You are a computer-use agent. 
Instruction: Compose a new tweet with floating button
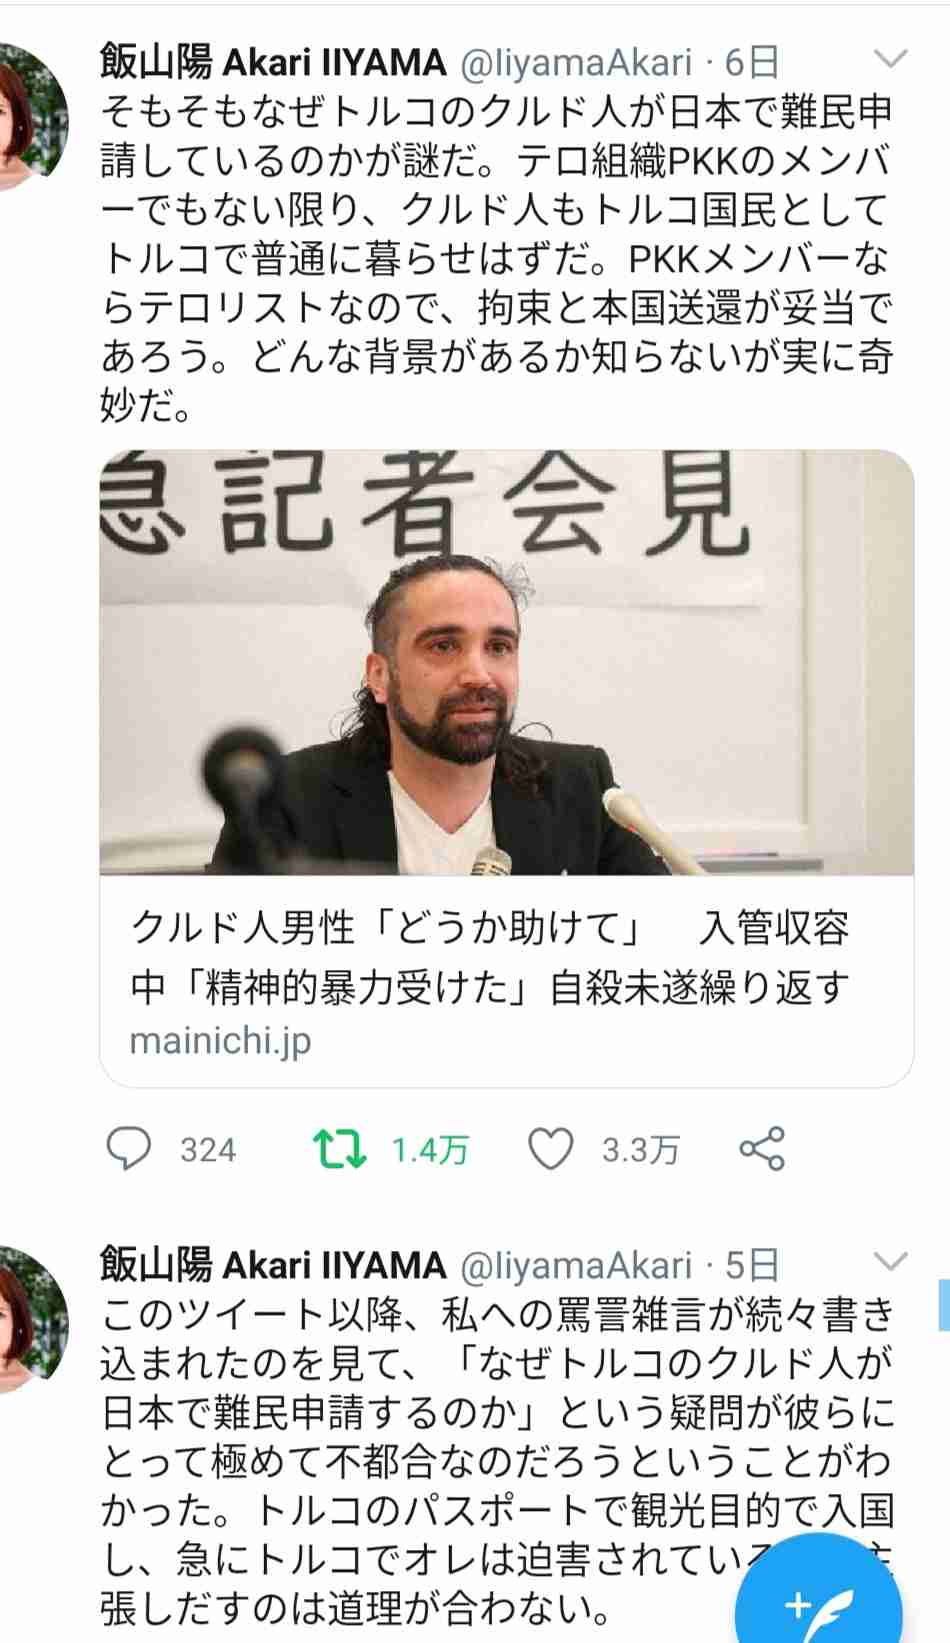(x=818, y=1595)
